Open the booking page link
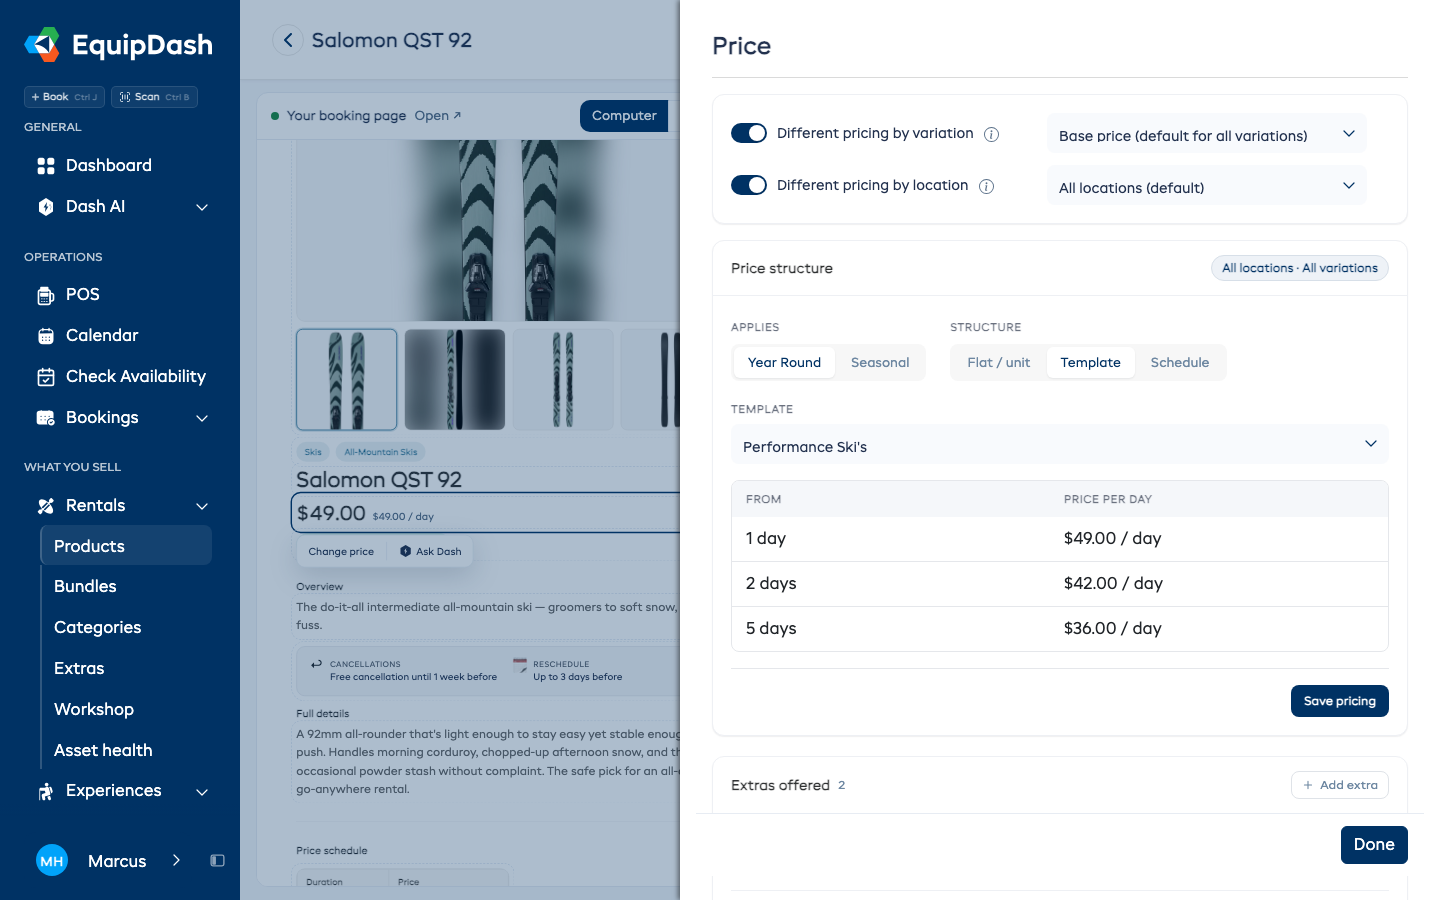 438,116
